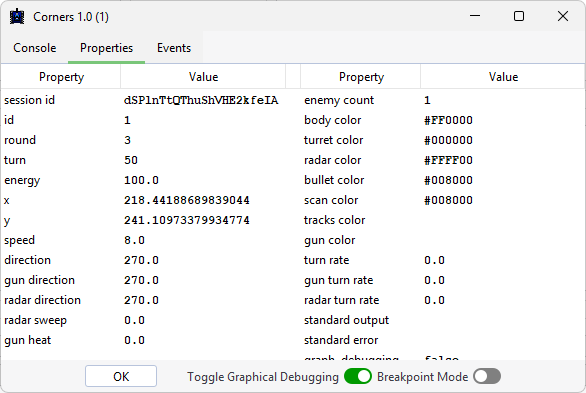Click the gun color label
The width and height of the screenshot is (586, 393).
click(x=329, y=240)
